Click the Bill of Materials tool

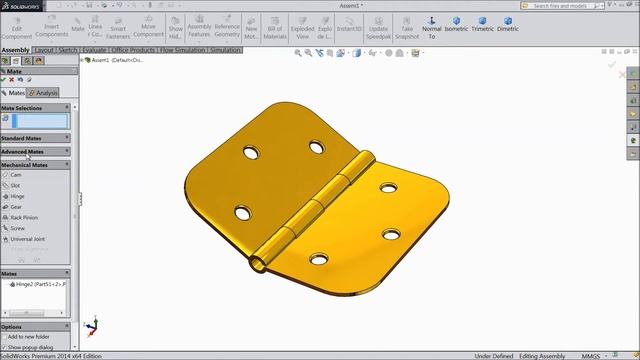click(275, 28)
